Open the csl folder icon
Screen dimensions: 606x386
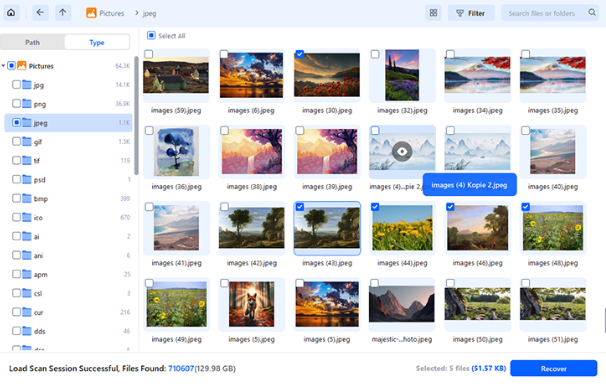[x=27, y=293]
